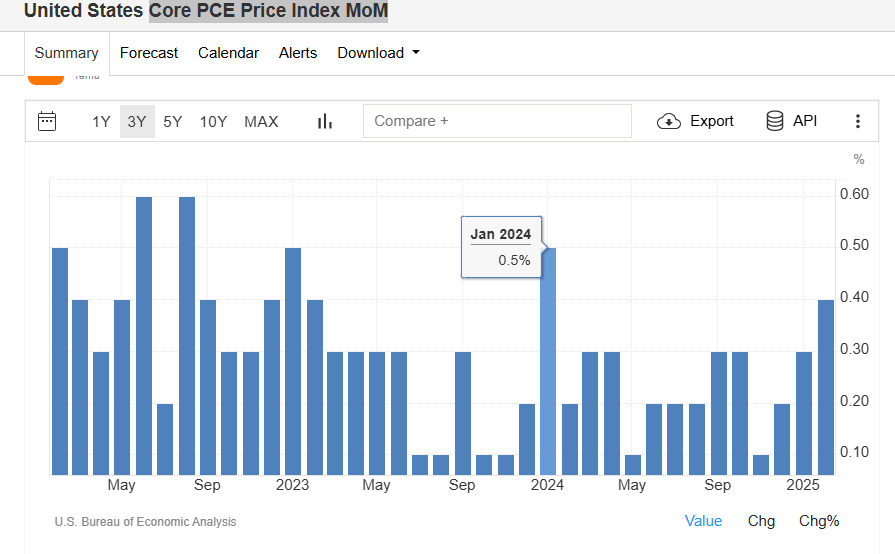Open the calendar date range icon
Image resolution: width=895 pixels, height=554 pixels.
[x=47, y=121]
